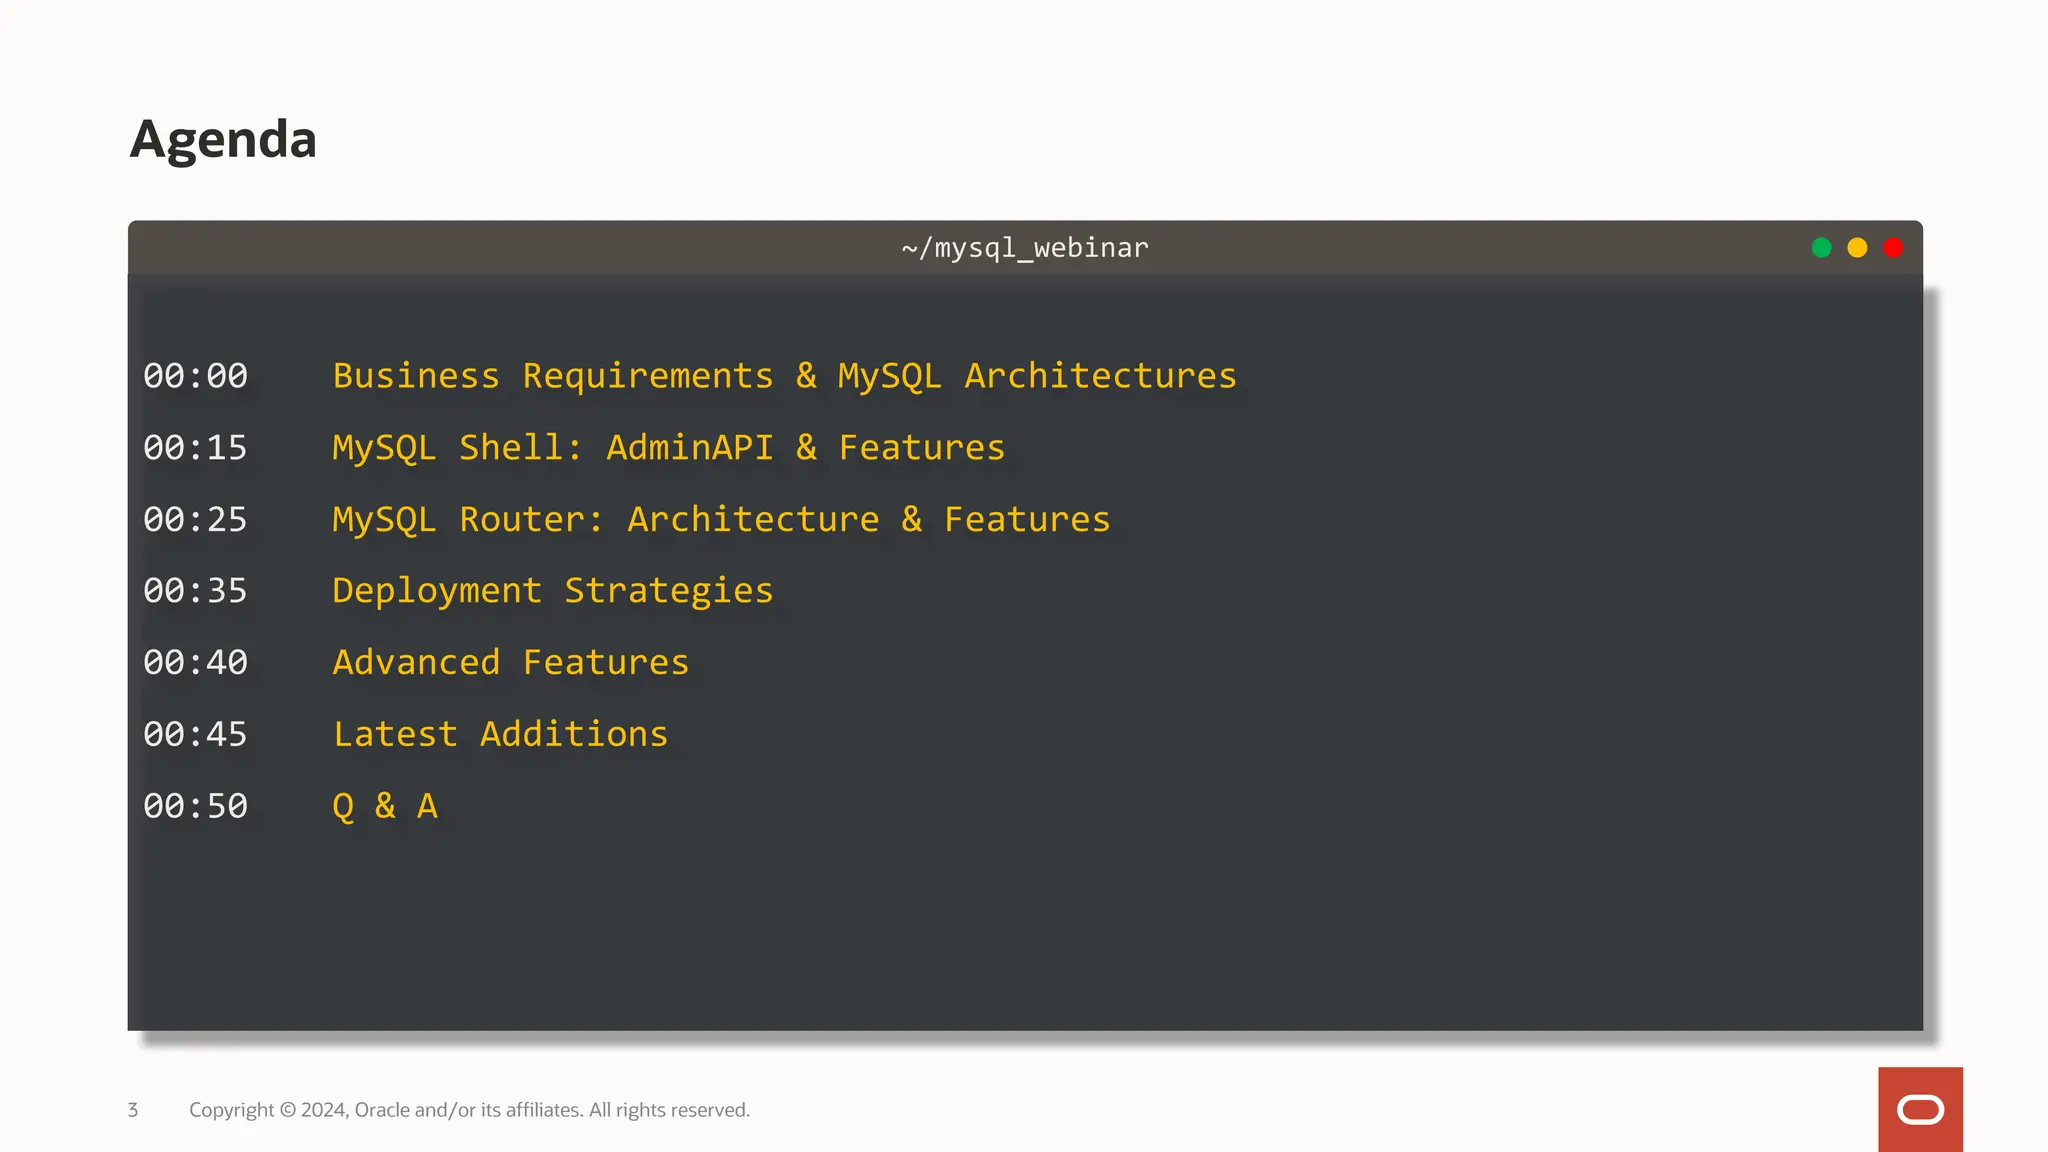Click 'Business Requirements & MySQL Architectures'

click(784, 376)
